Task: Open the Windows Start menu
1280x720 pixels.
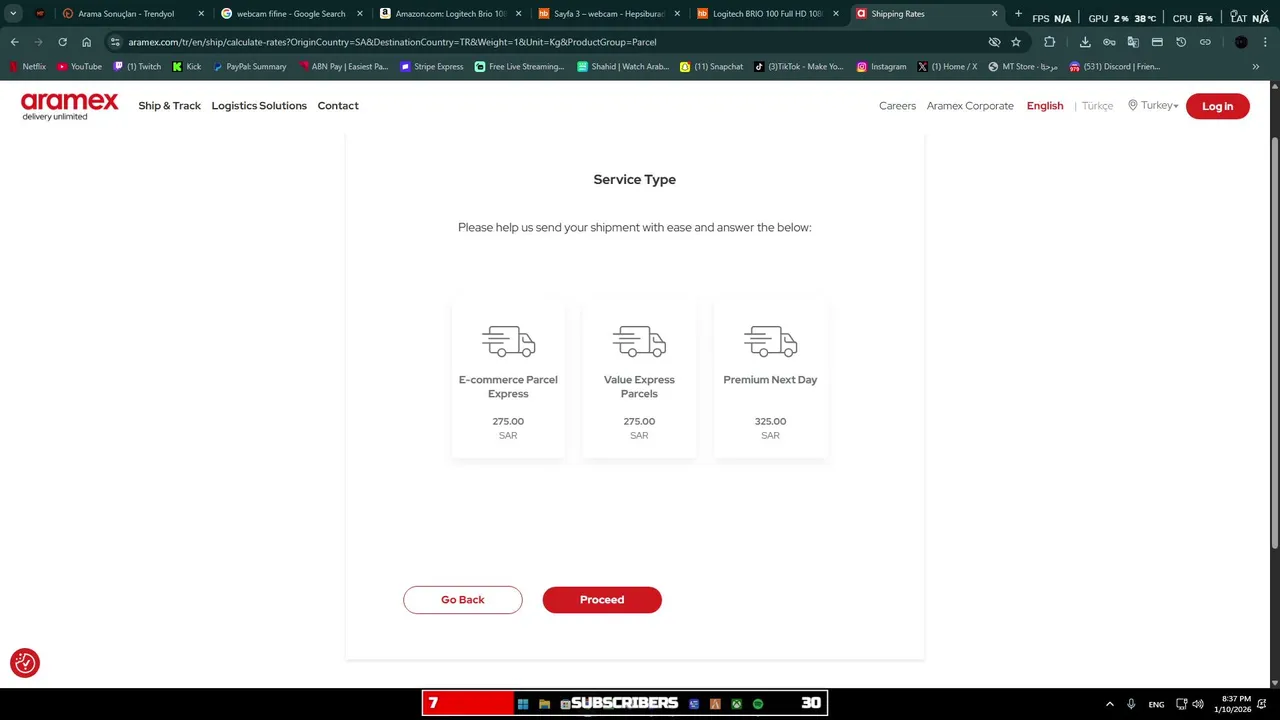Action: click(x=522, y=704)
